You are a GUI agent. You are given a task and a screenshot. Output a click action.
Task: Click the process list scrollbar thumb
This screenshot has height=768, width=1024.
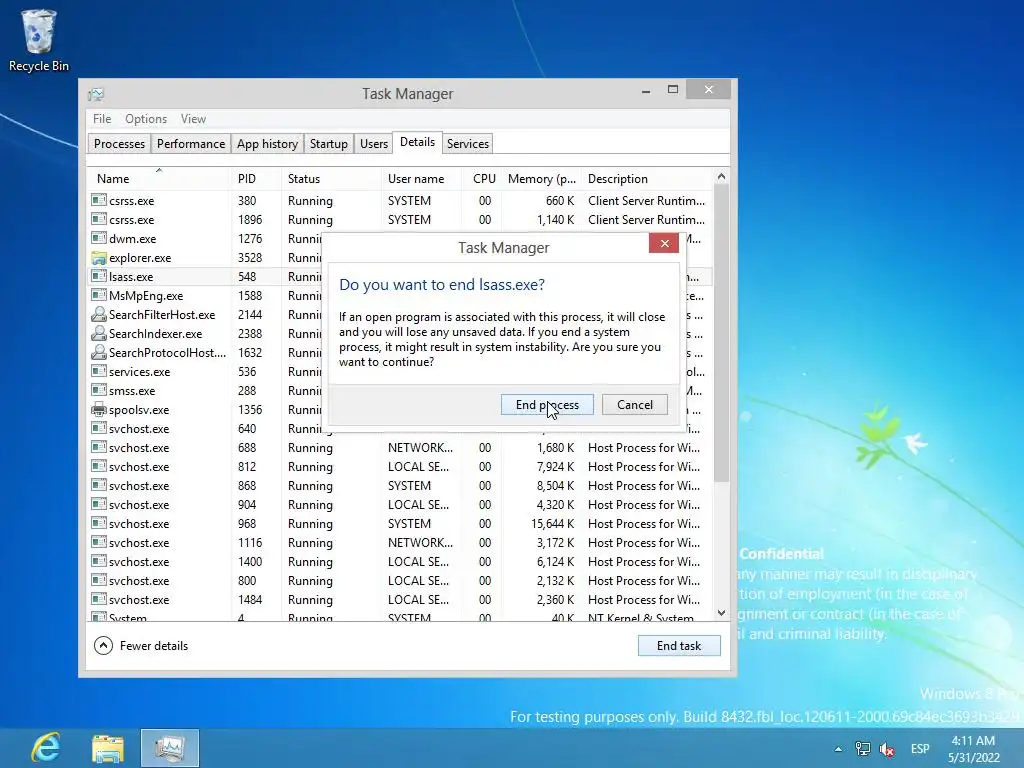pos(721,333)
